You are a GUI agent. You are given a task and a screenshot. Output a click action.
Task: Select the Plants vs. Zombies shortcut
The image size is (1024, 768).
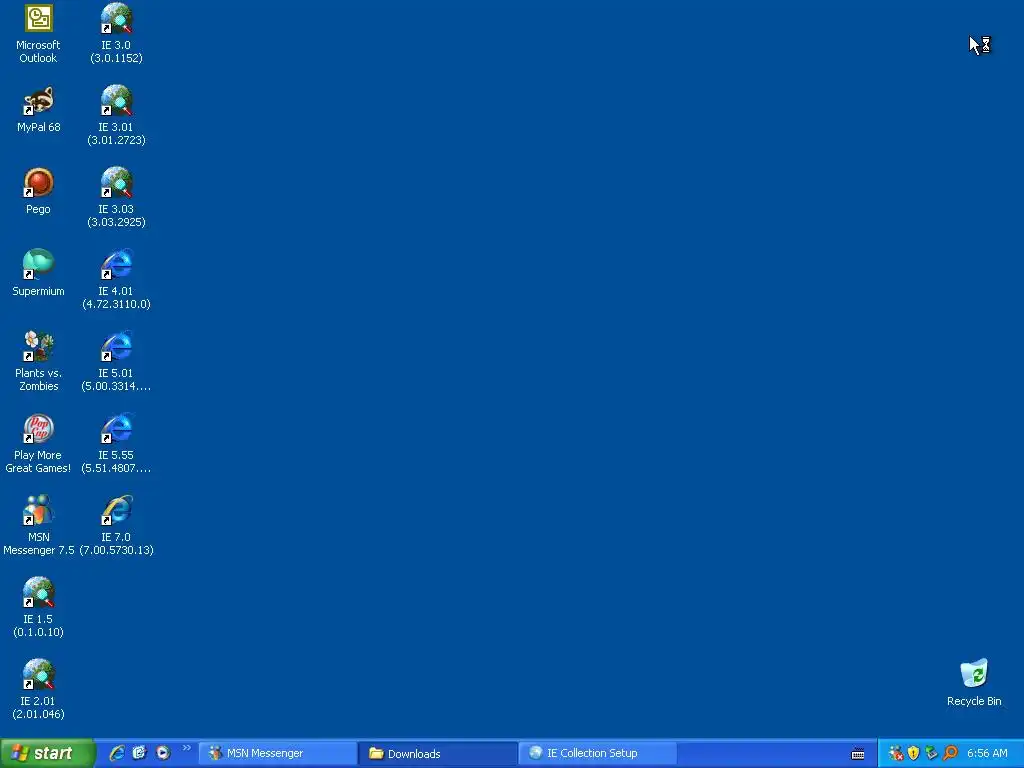pyautogui.click(x=39, y=361)
